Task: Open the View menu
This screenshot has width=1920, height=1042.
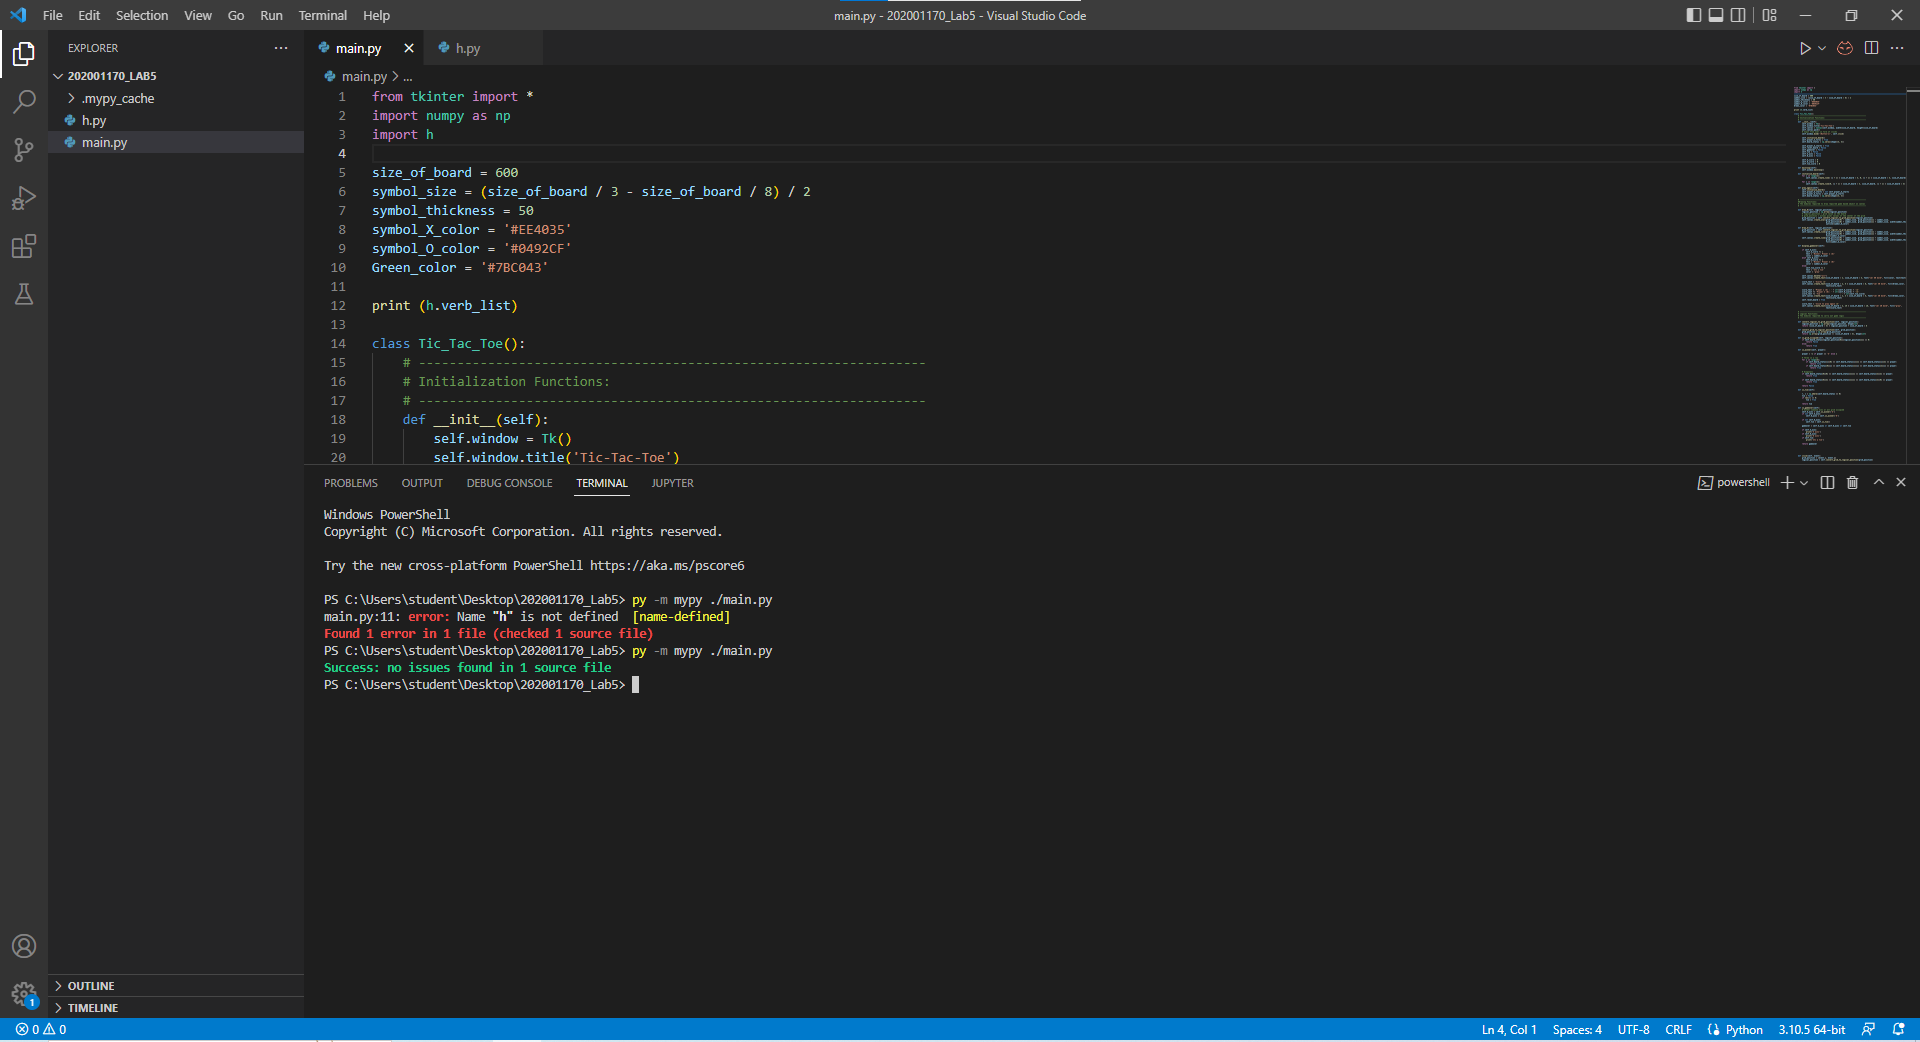Action: tap(198, 15)
